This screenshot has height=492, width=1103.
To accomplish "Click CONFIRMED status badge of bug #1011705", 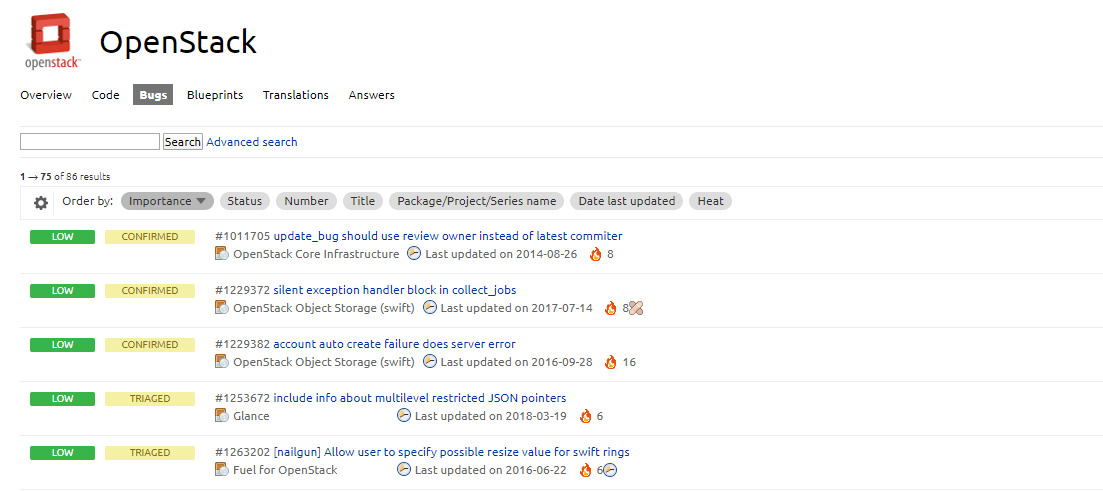I will (x=150, y=237).
